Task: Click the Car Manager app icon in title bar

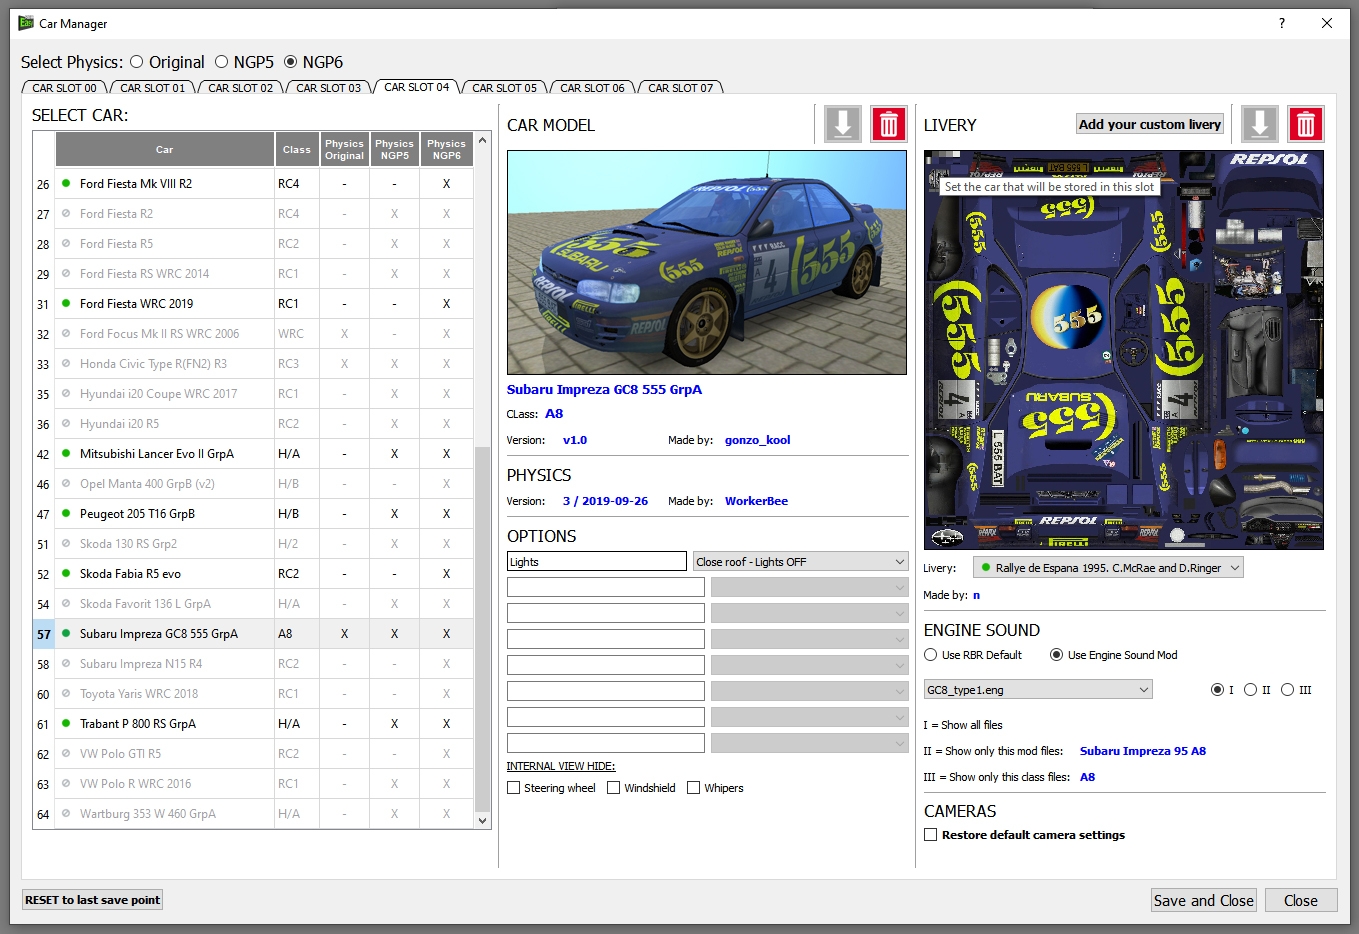Action: pos(26,22)
